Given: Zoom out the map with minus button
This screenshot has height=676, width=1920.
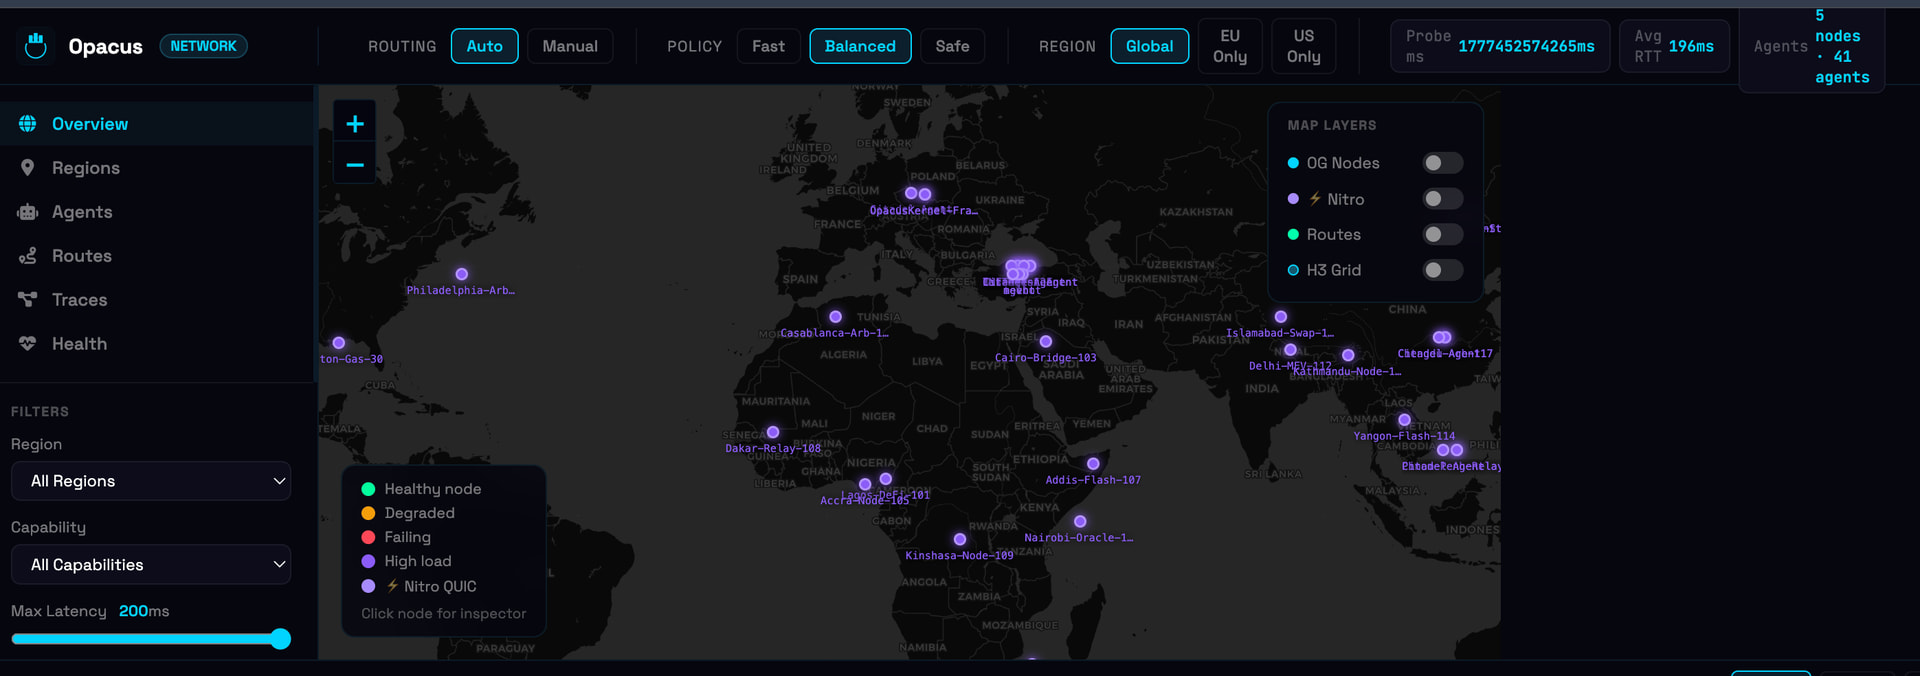Looking at the screenshot, I should (355, 164).
